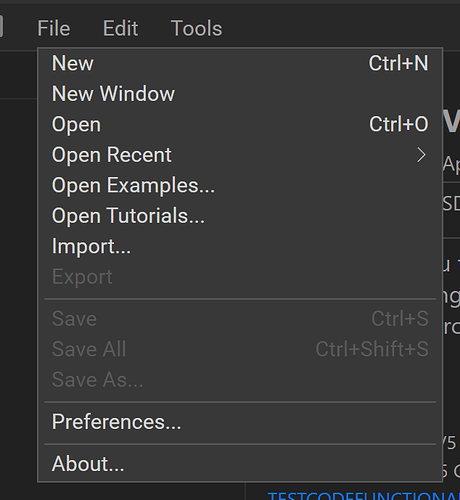
Task: Click the Open Recent chevron arrow
Action: (x=422, y=155)
